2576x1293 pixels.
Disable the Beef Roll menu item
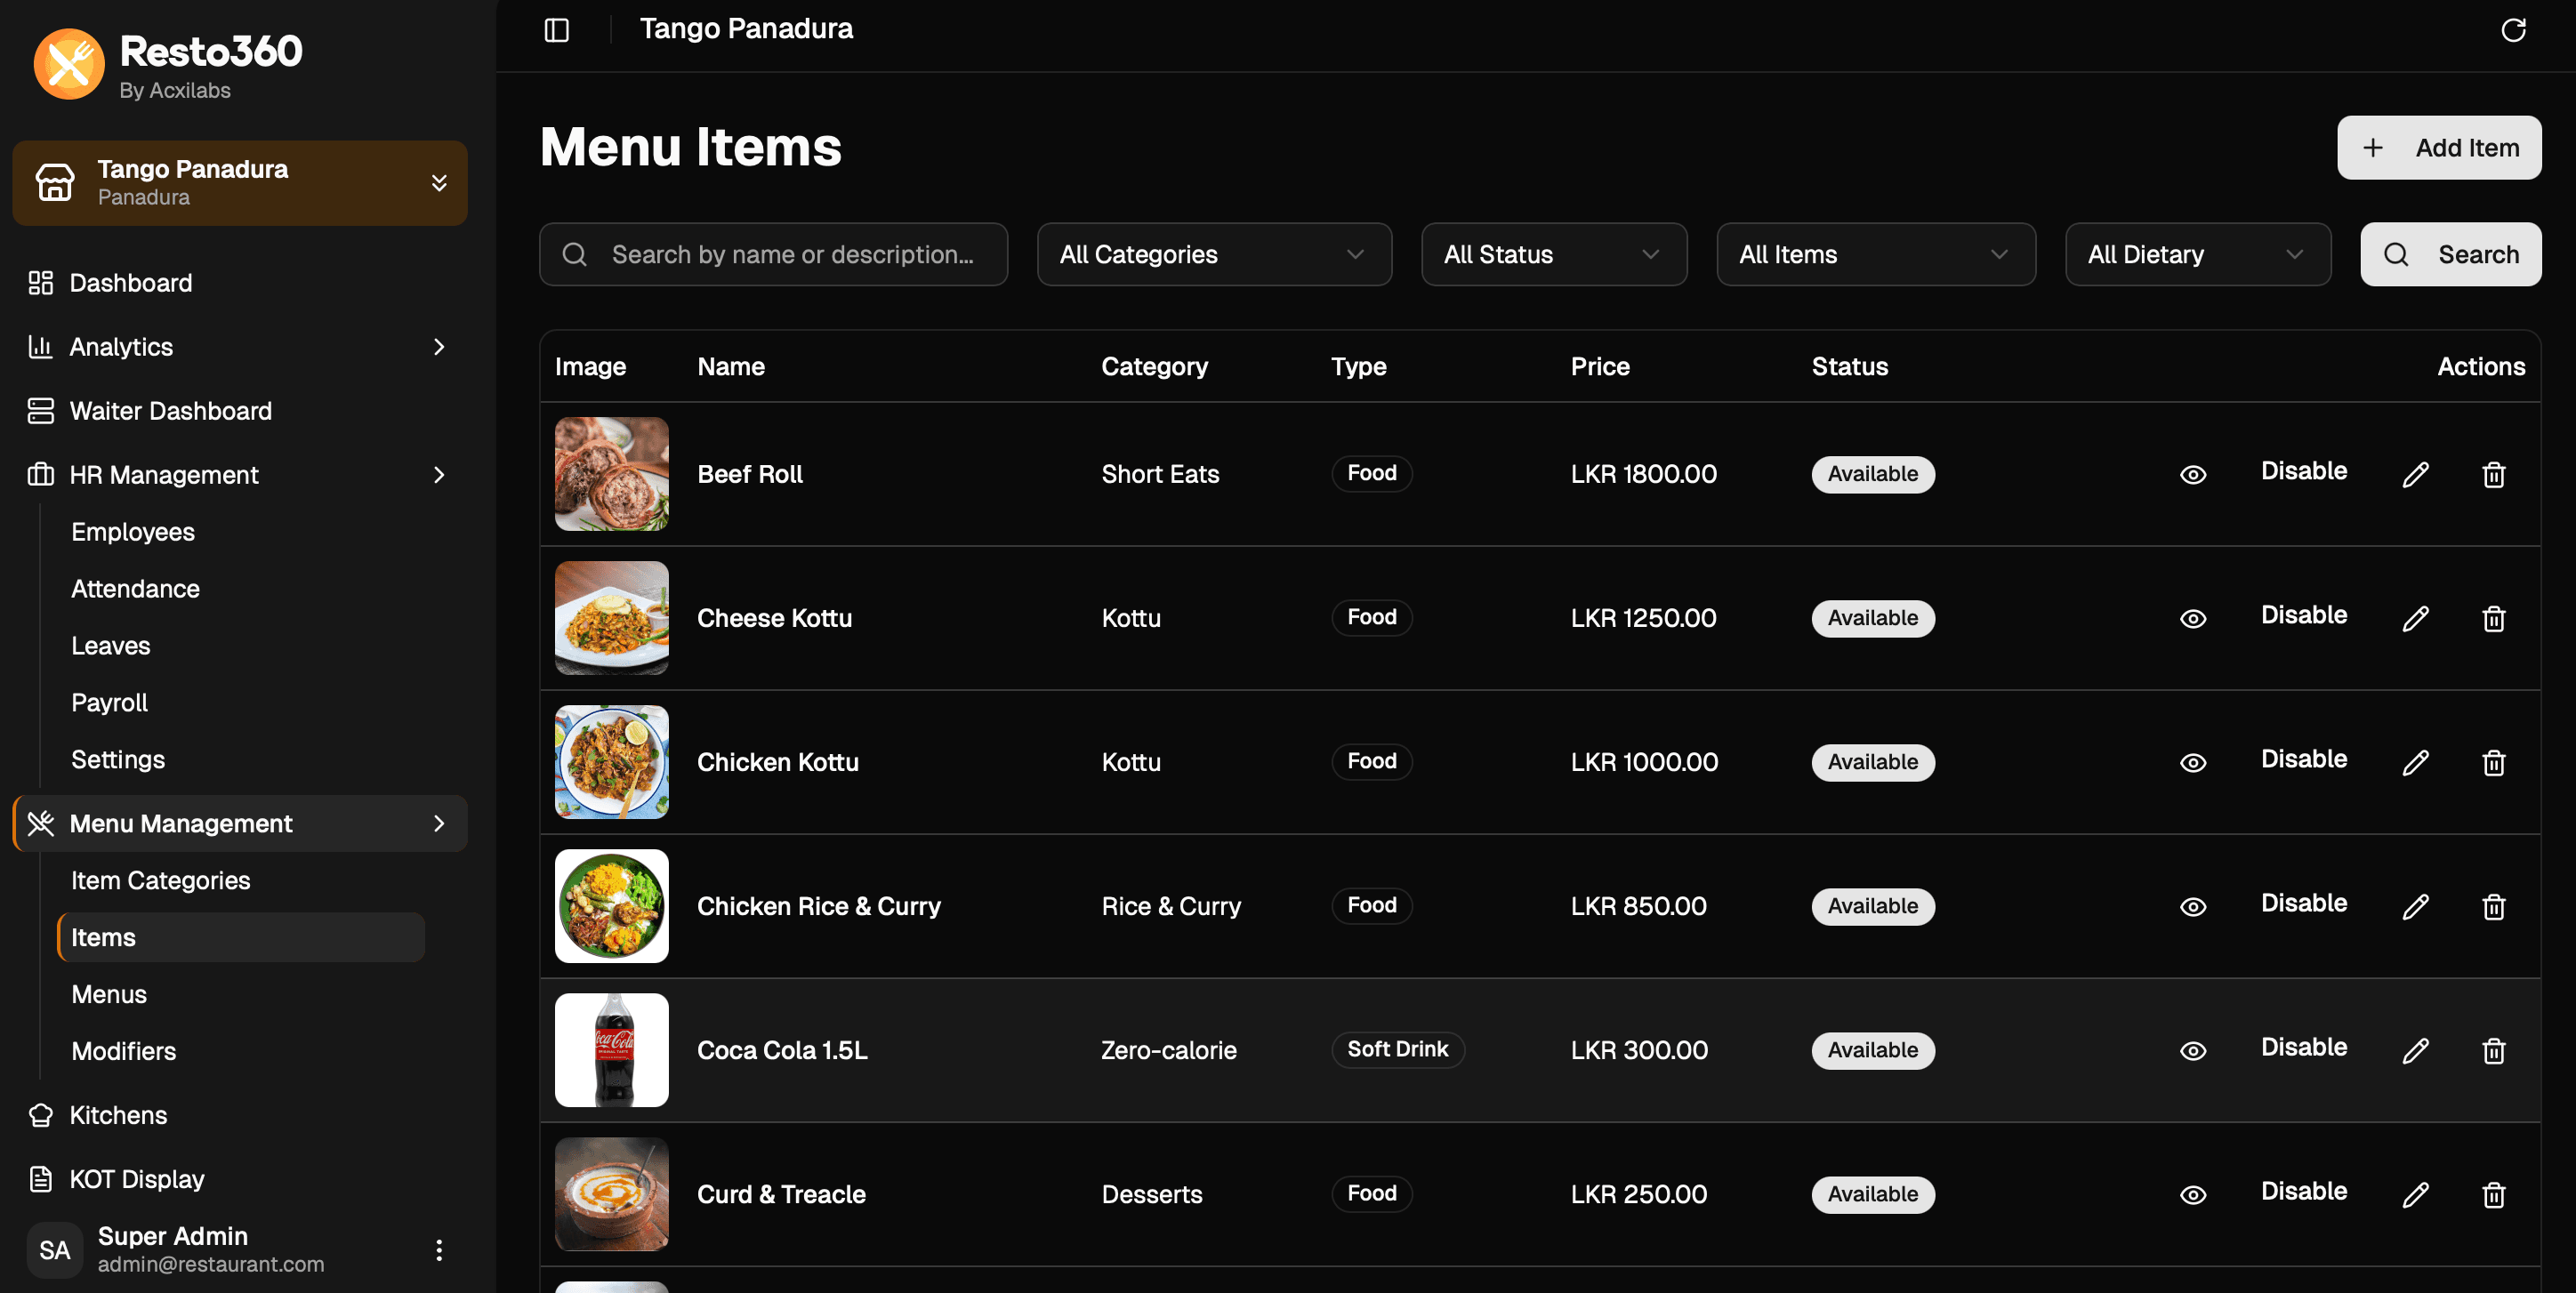[x=2303, y=471]
